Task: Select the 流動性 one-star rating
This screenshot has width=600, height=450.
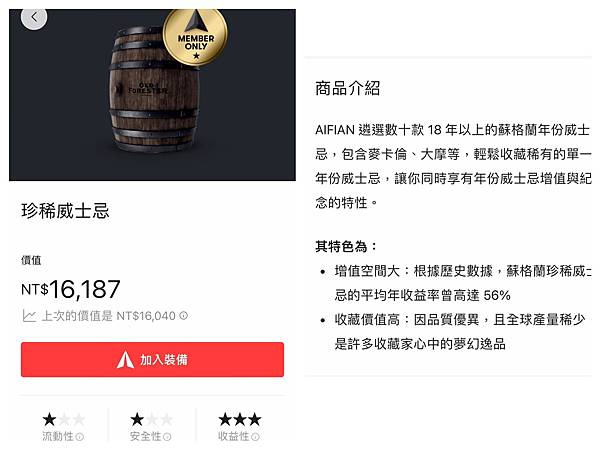Action: [x=64, y=420]
